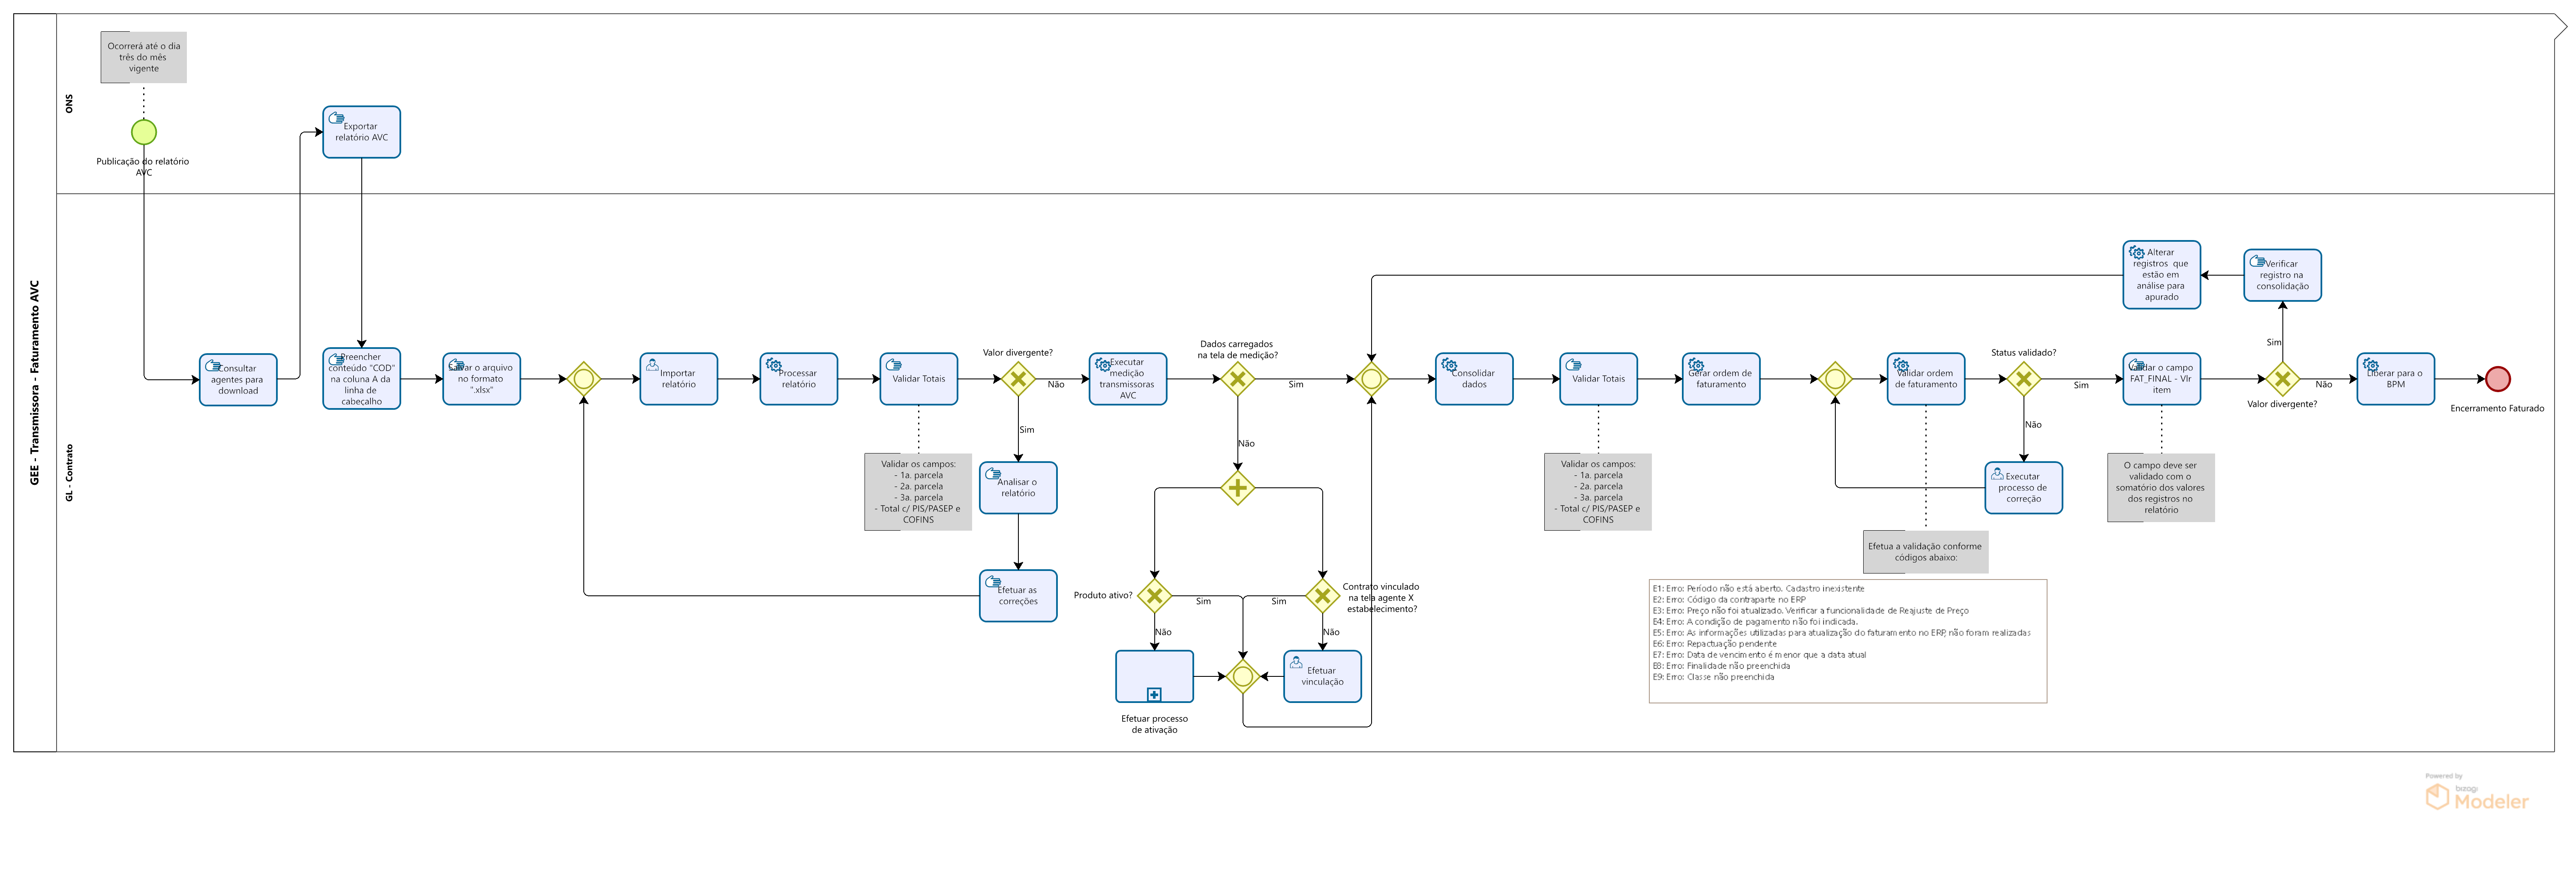Select the Verificar registro na consolidação task
The height and width of the screenshot is (877, 2576).
pos(2282,275)
